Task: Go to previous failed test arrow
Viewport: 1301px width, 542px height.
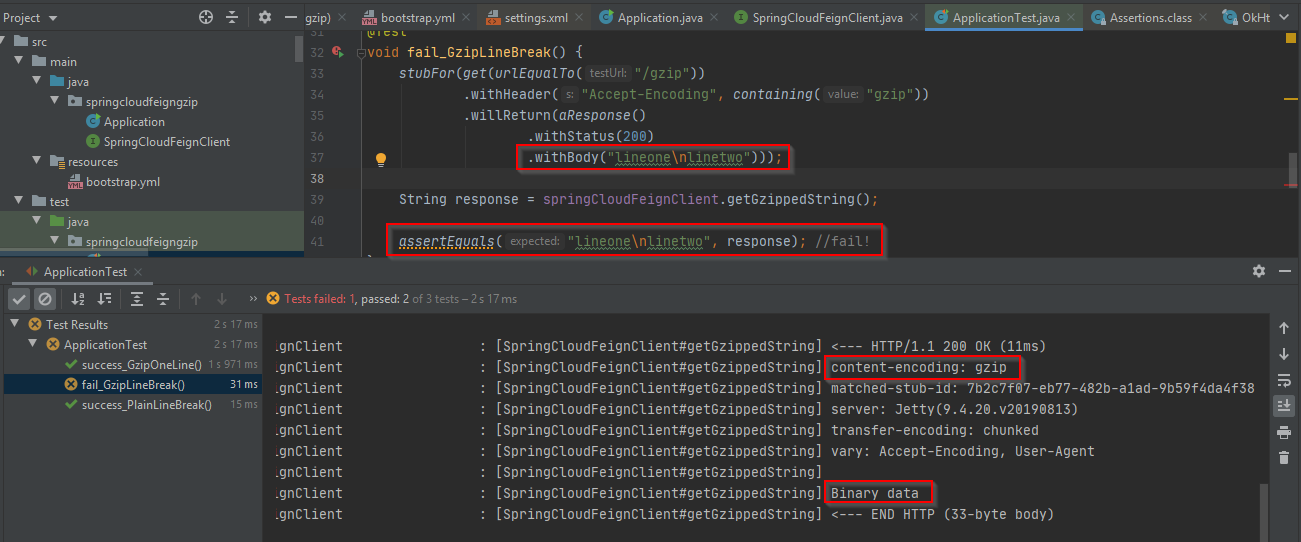Action: tap(196, 299)
